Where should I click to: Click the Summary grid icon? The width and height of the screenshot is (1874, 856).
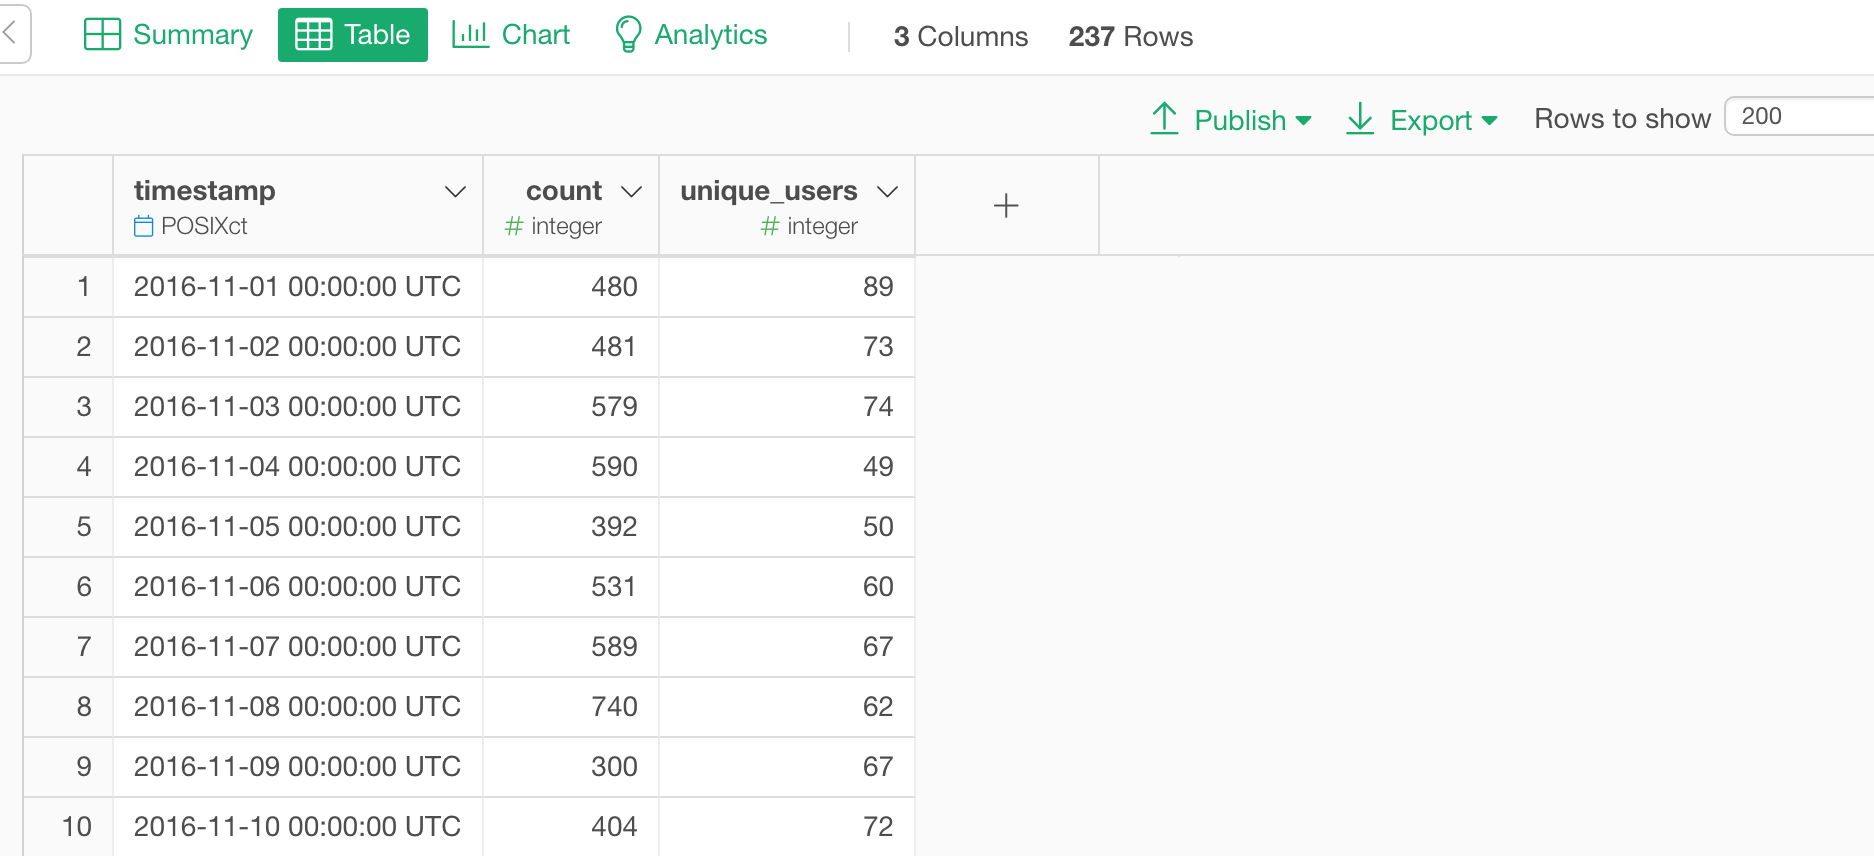[x=102, y=35]
